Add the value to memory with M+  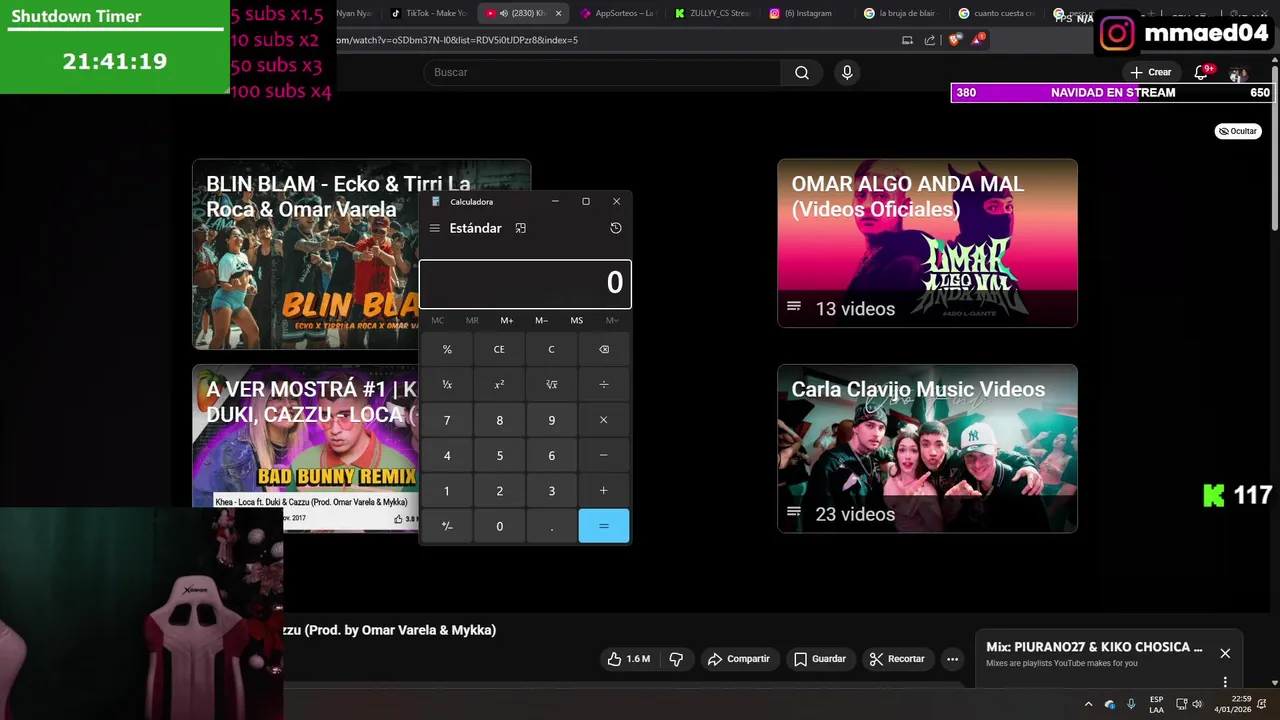(507, 320)
